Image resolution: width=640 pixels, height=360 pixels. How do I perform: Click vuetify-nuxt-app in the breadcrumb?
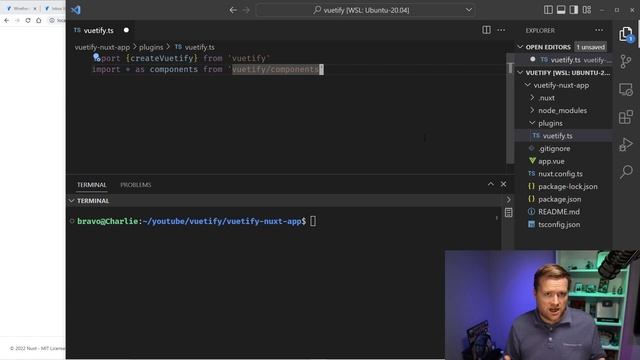click(102, 47)
